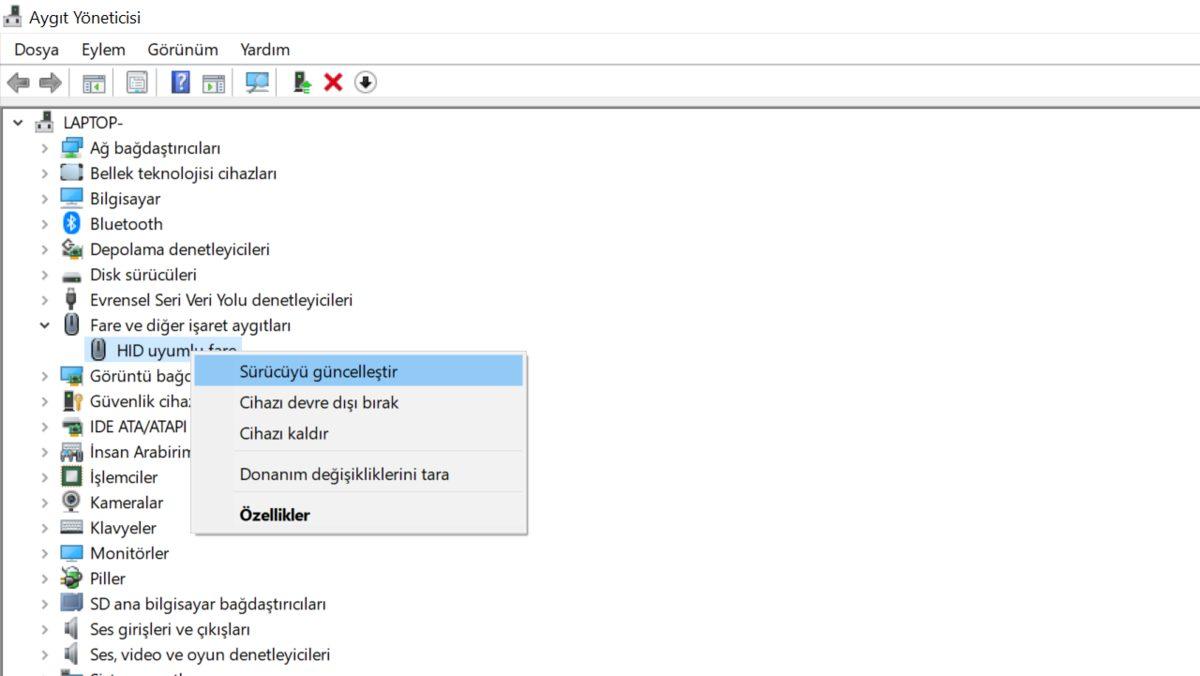The width and height of the screenshot is (1200, 676).
Task: Select Cihazı devre dışı bırak
Action: coord(319,402)
